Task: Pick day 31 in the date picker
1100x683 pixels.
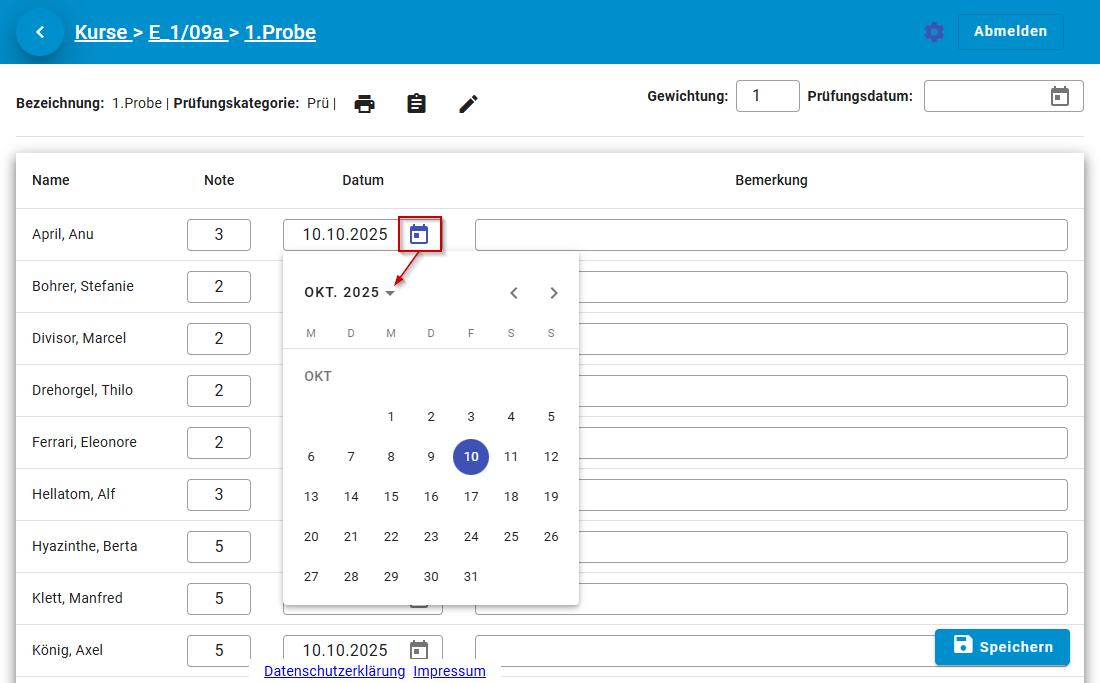Action: 471,577
